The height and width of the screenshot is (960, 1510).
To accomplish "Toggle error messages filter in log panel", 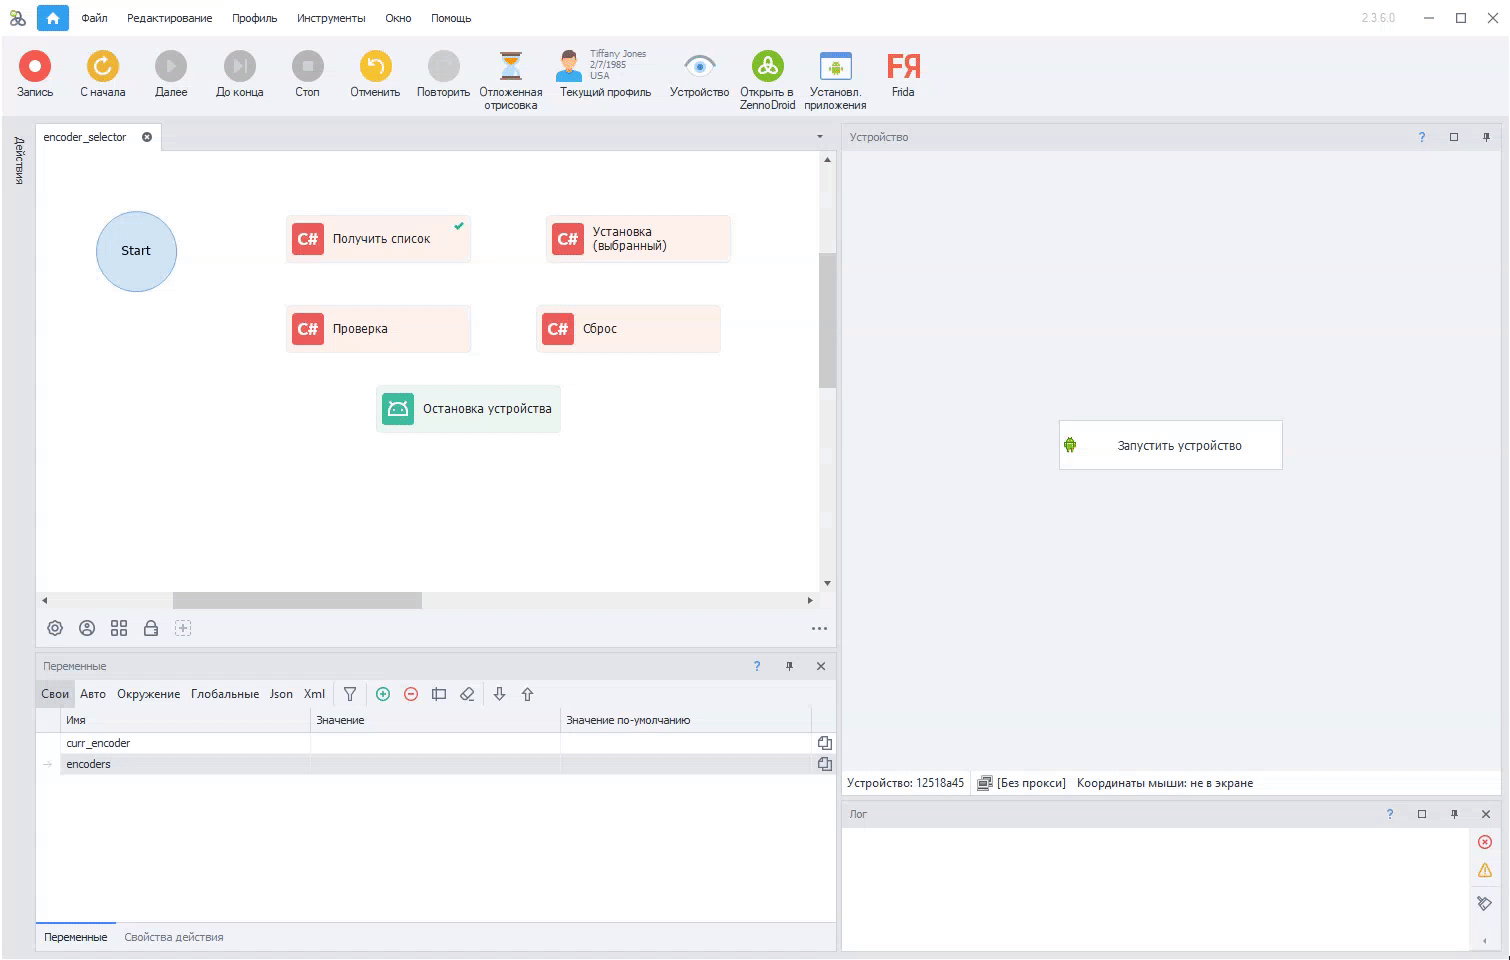I will click(x=1484, y=841).
